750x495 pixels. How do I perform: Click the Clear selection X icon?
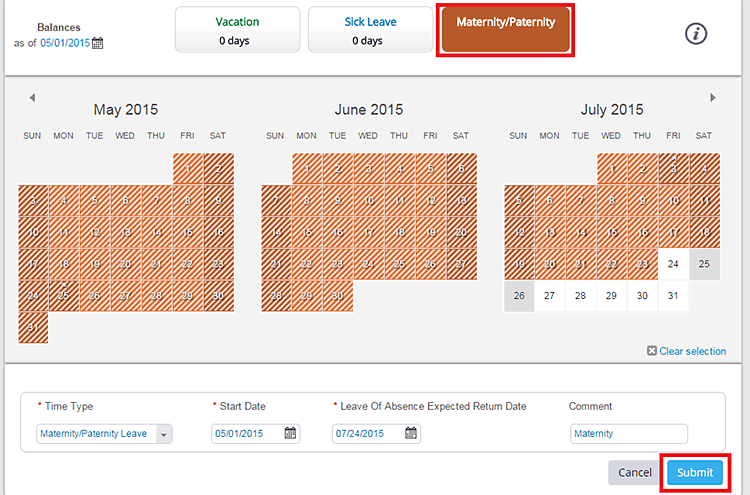click(652, 351)
